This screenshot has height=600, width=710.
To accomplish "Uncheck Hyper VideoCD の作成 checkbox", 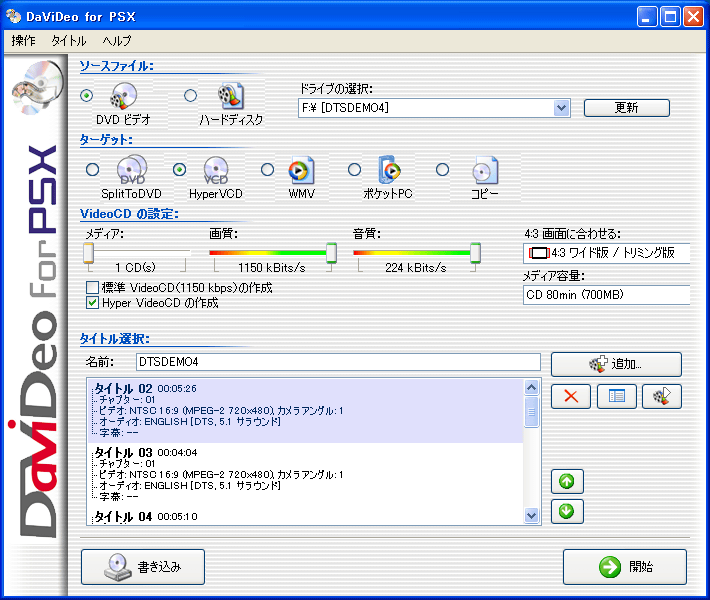I will [92, 302].
